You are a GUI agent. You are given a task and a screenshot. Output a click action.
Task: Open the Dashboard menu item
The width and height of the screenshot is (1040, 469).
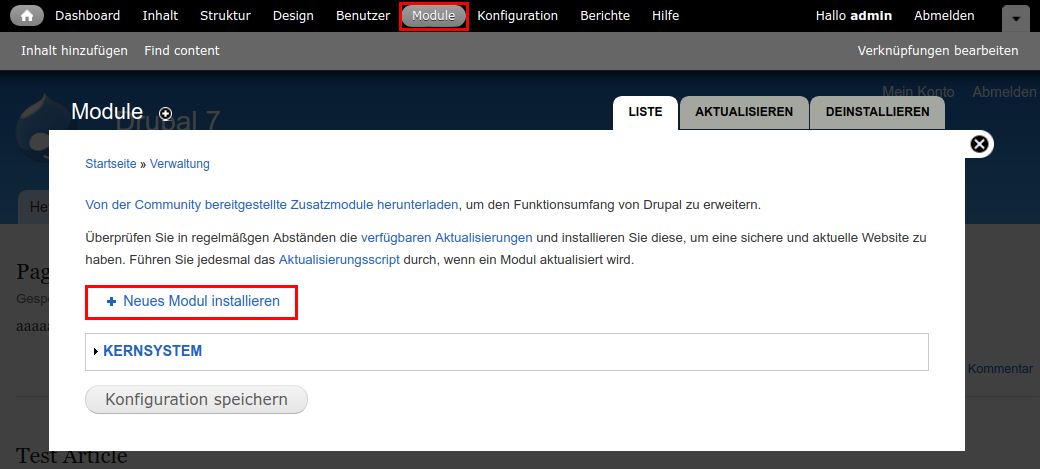[x=87, y=16]
